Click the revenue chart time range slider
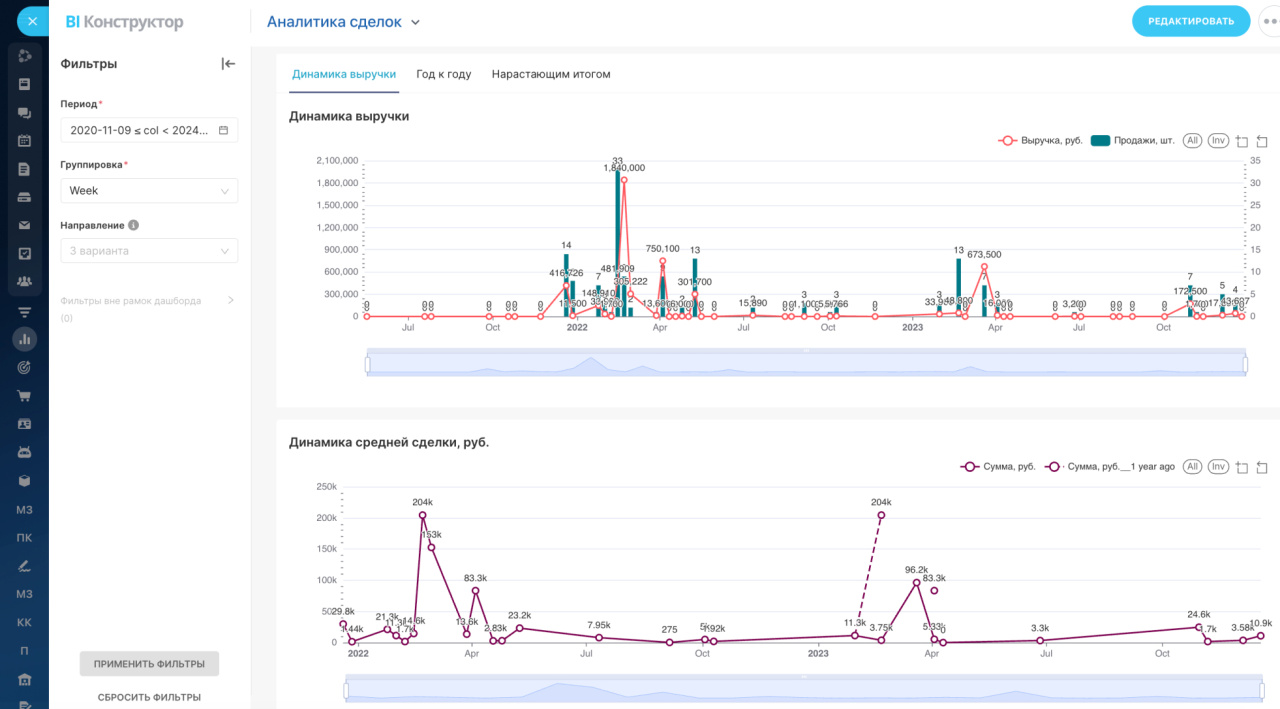The height and width of the screenshot is (709, 1280). pos(806,365)
